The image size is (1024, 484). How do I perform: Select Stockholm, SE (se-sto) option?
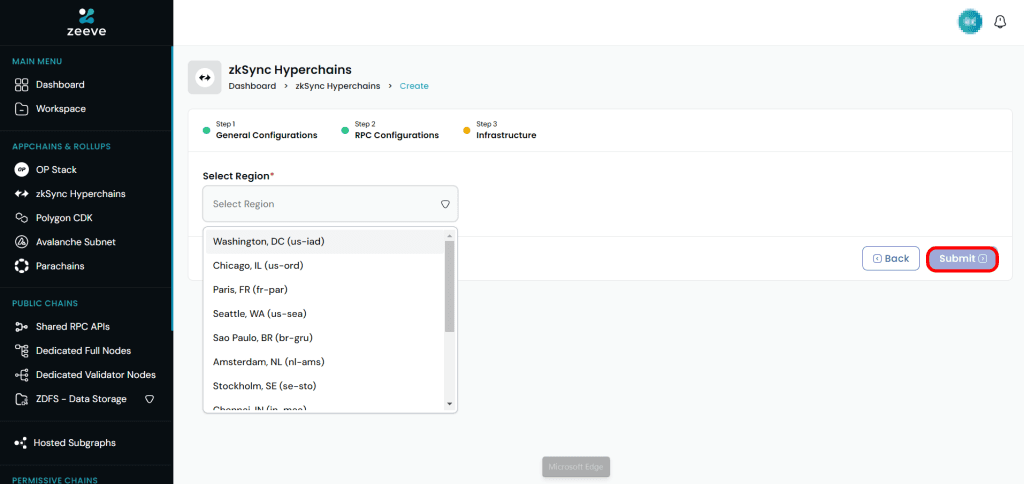tap(325, 386)
